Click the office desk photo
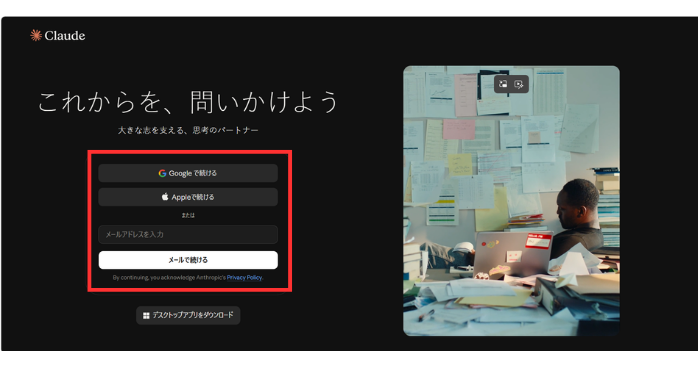Viewport: 698px width, 365px height. (511, 201)
